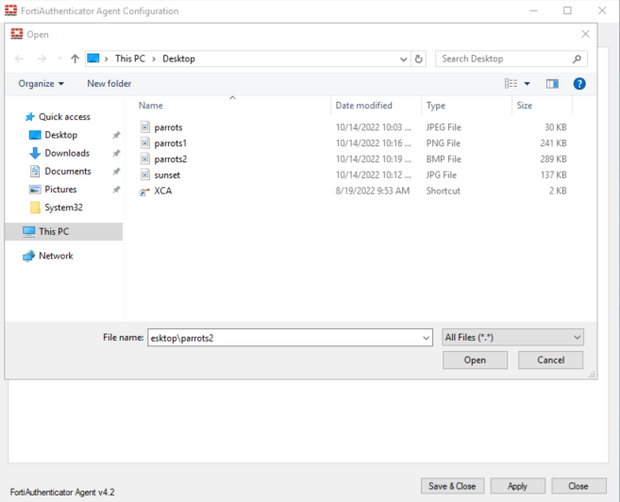Expand the File name dropdown arrow

426,338
